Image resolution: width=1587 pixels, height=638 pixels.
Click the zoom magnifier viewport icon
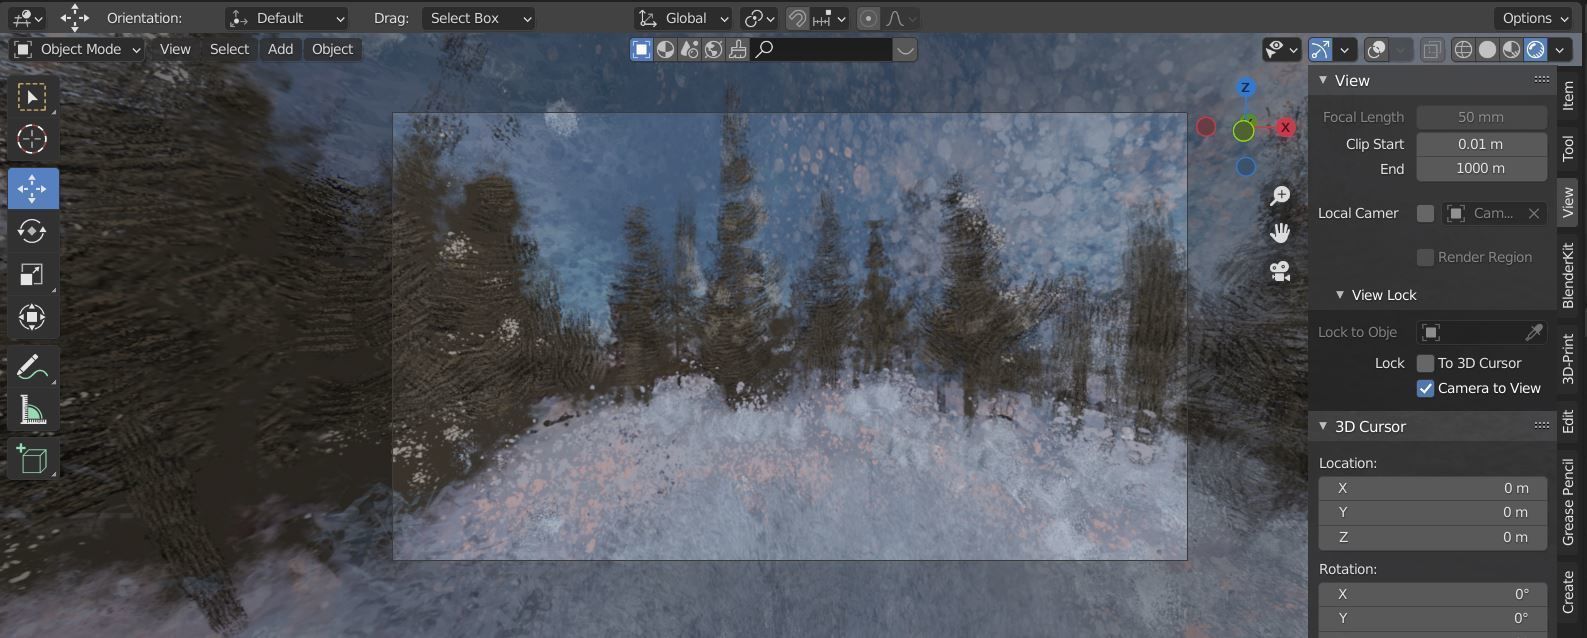coord(1280,196)
